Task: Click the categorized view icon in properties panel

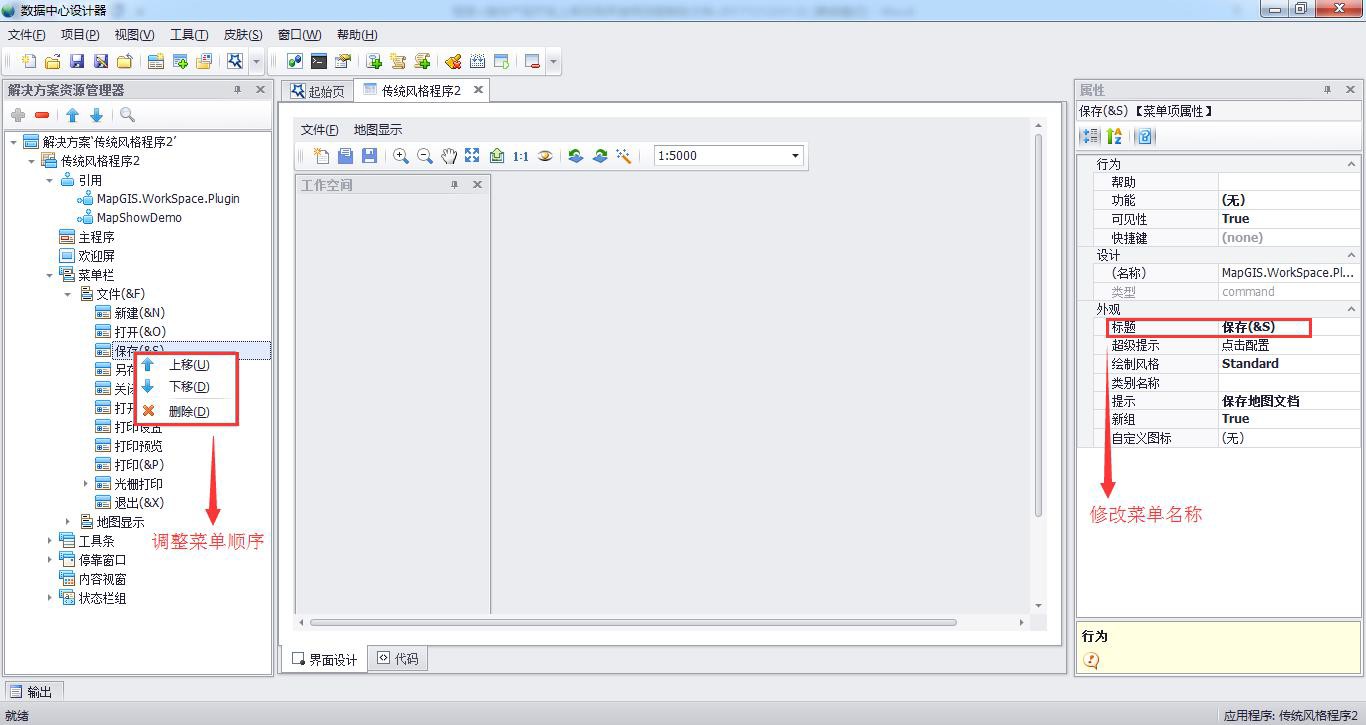Action: click(x=1090, y=136)
